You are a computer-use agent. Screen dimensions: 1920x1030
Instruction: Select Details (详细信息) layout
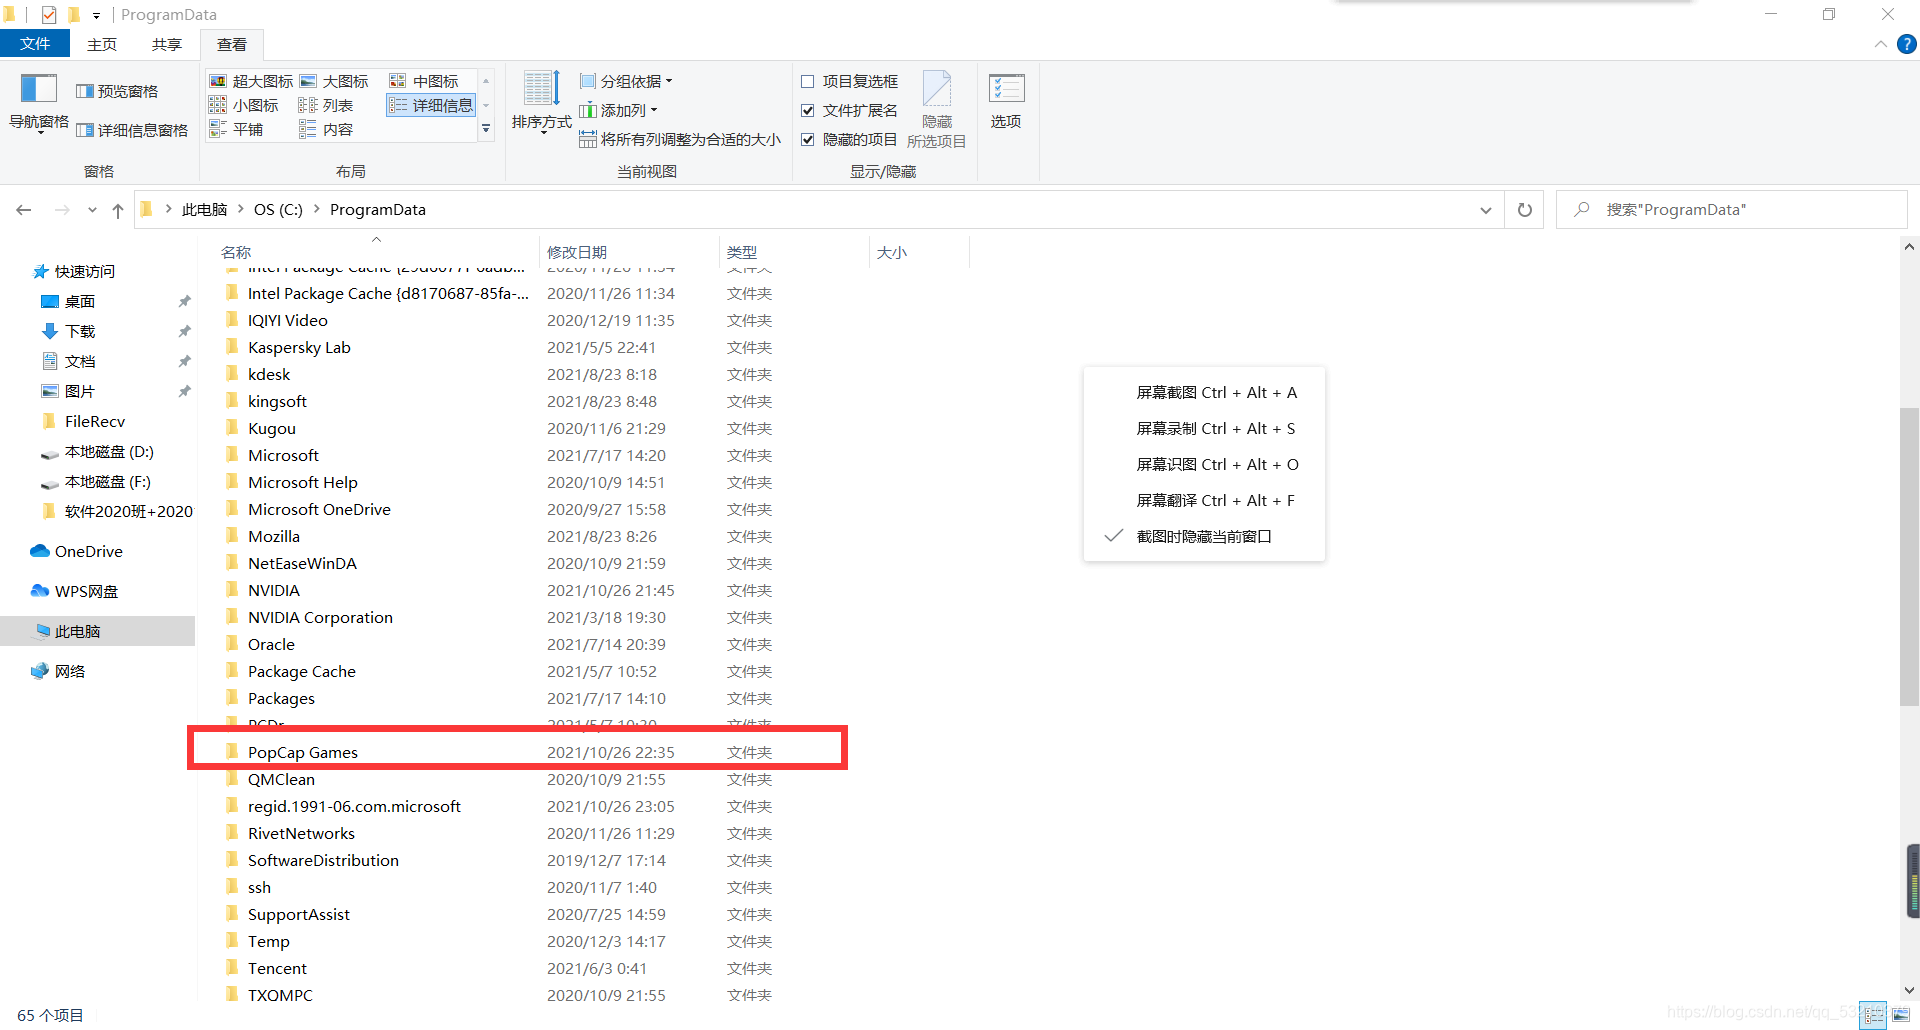click(431, 105)
